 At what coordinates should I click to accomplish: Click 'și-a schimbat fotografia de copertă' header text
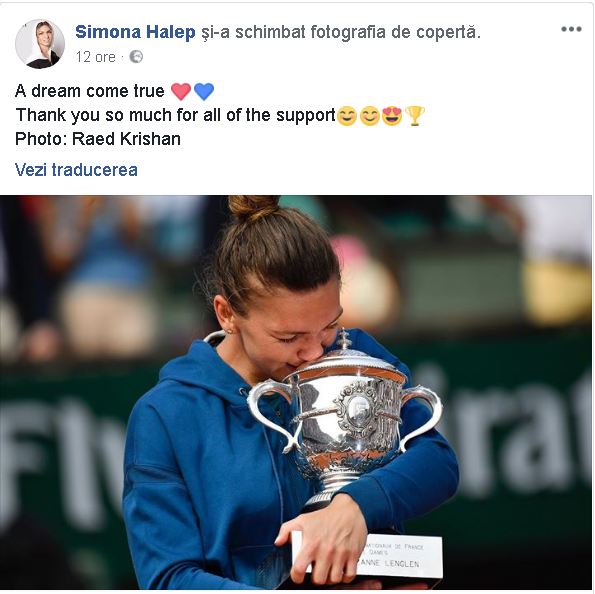point(341,32)
